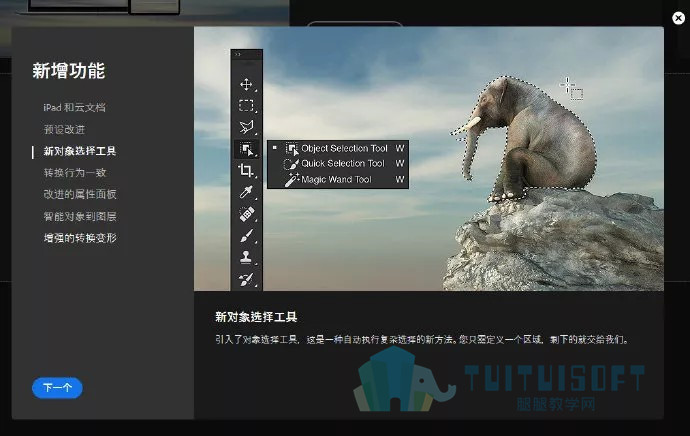
Task: Open the iPad 和云文档 feature item
Action: coord(74,107)
